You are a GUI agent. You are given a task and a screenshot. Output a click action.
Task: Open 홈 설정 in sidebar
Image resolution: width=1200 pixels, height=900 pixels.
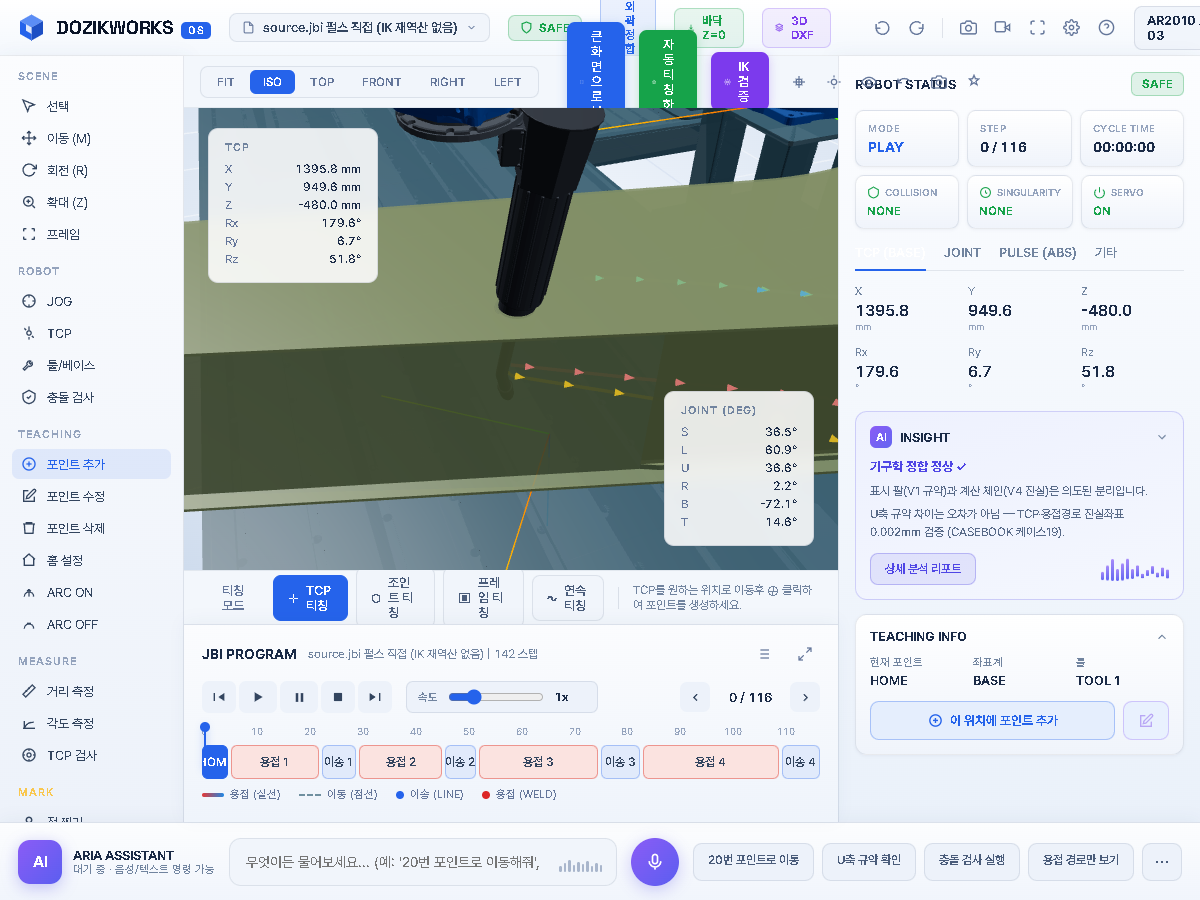tap(91, 560)
